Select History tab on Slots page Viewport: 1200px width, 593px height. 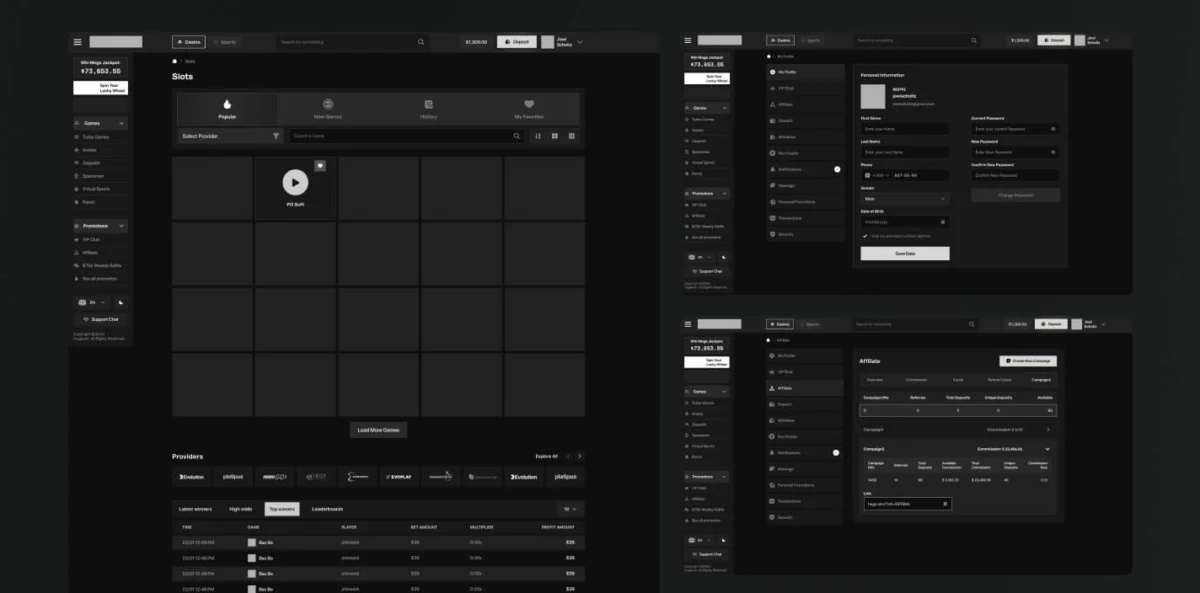(428, 109)
